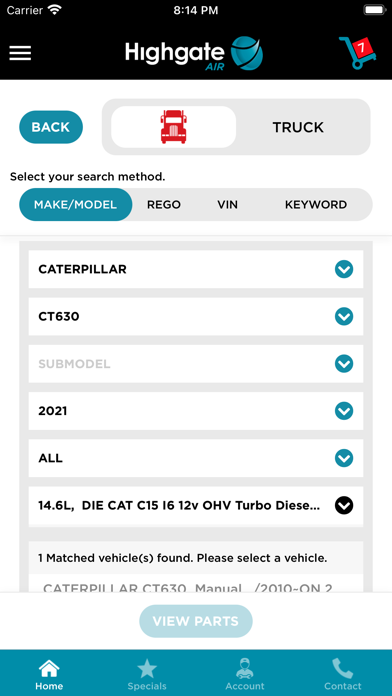Screen dimensions: 392x696
Task: Select REGO search method
Action: pyautogui.click(x=164, y=205)
